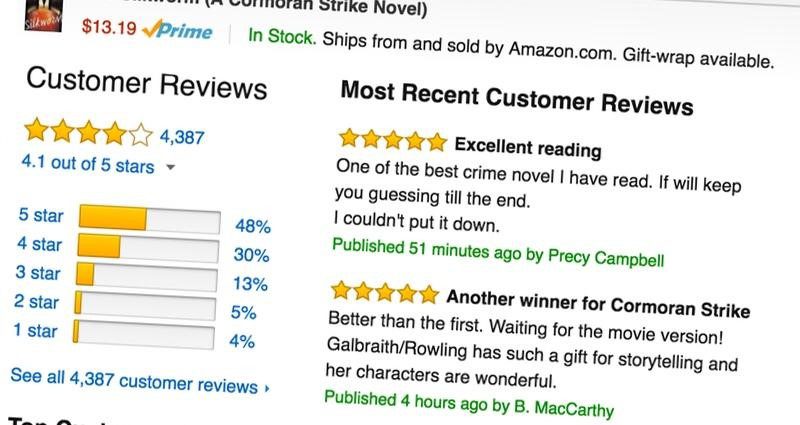Screen dimensions: 800x425
Task: Open See all 4,387 customer reviews
Action: (134, 381)
